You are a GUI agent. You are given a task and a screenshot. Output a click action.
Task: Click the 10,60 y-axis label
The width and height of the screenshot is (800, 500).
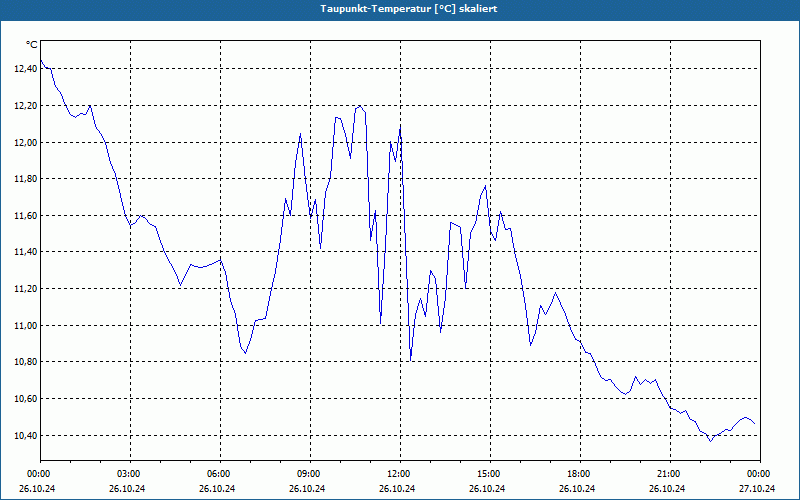(26, 398)
